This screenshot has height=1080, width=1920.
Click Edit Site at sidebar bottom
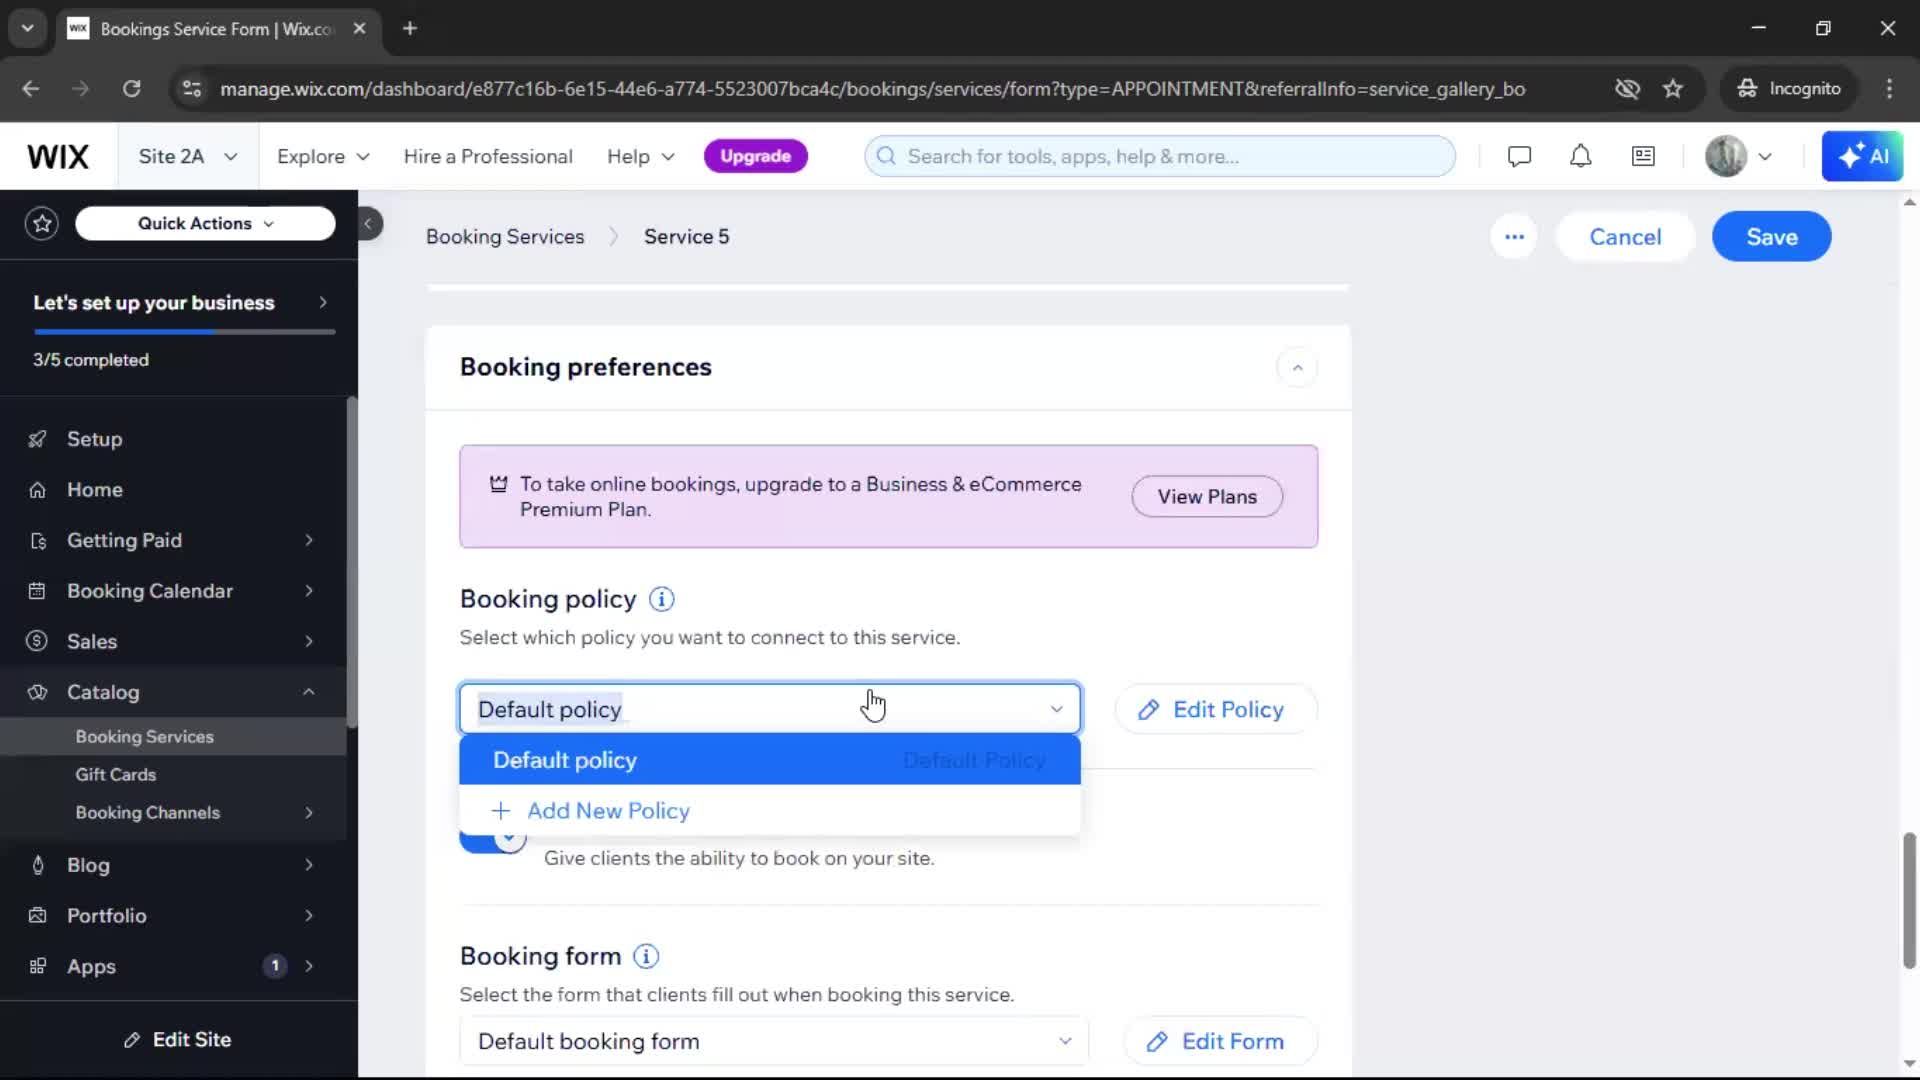[x=178, y=1040]
